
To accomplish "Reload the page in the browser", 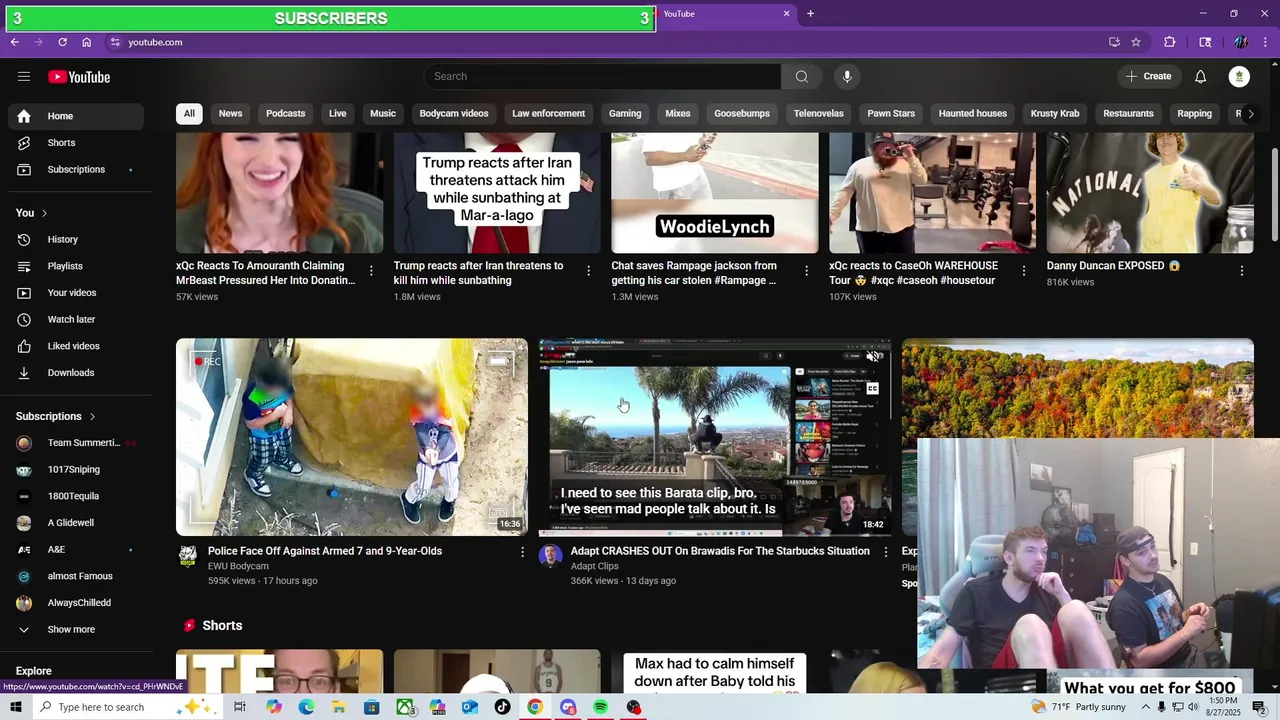I will (62, 42).
